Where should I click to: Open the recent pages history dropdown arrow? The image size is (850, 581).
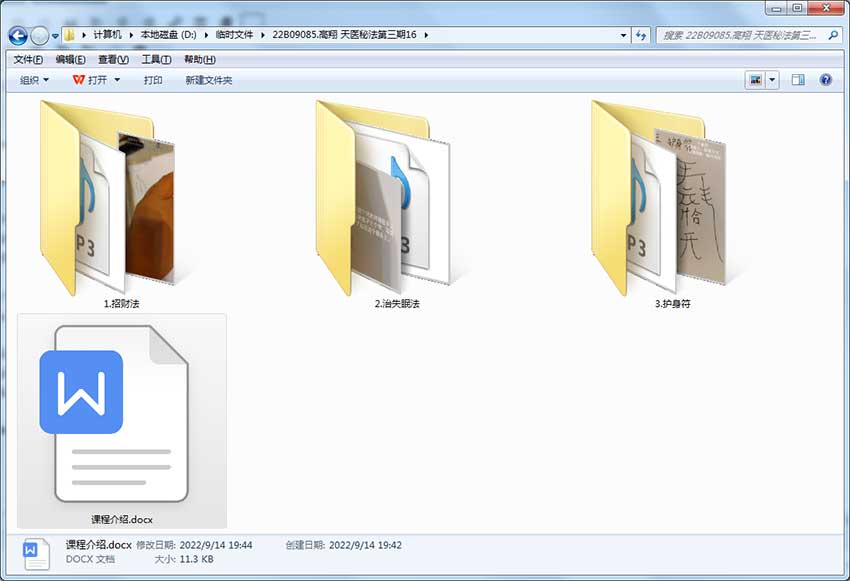tap(55, 36)
